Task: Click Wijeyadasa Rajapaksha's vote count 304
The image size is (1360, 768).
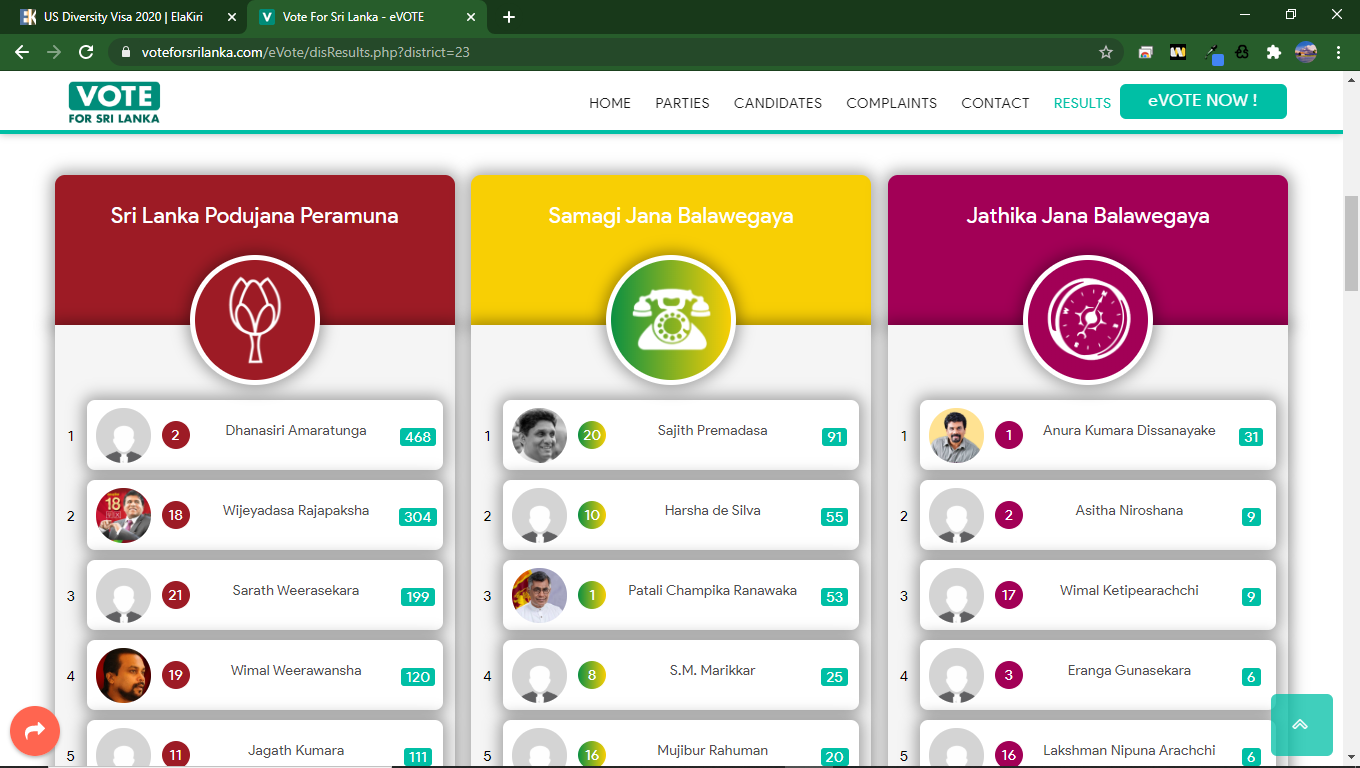Action: (x=418, y=517)
